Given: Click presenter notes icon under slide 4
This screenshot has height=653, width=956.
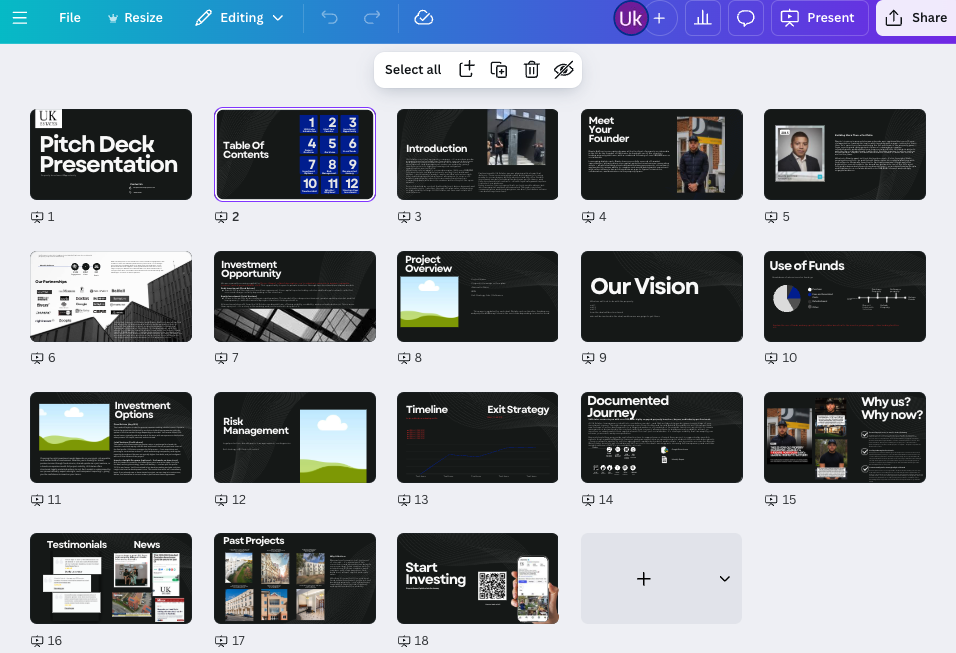Looking at the screenshot, I should (588, 216).
